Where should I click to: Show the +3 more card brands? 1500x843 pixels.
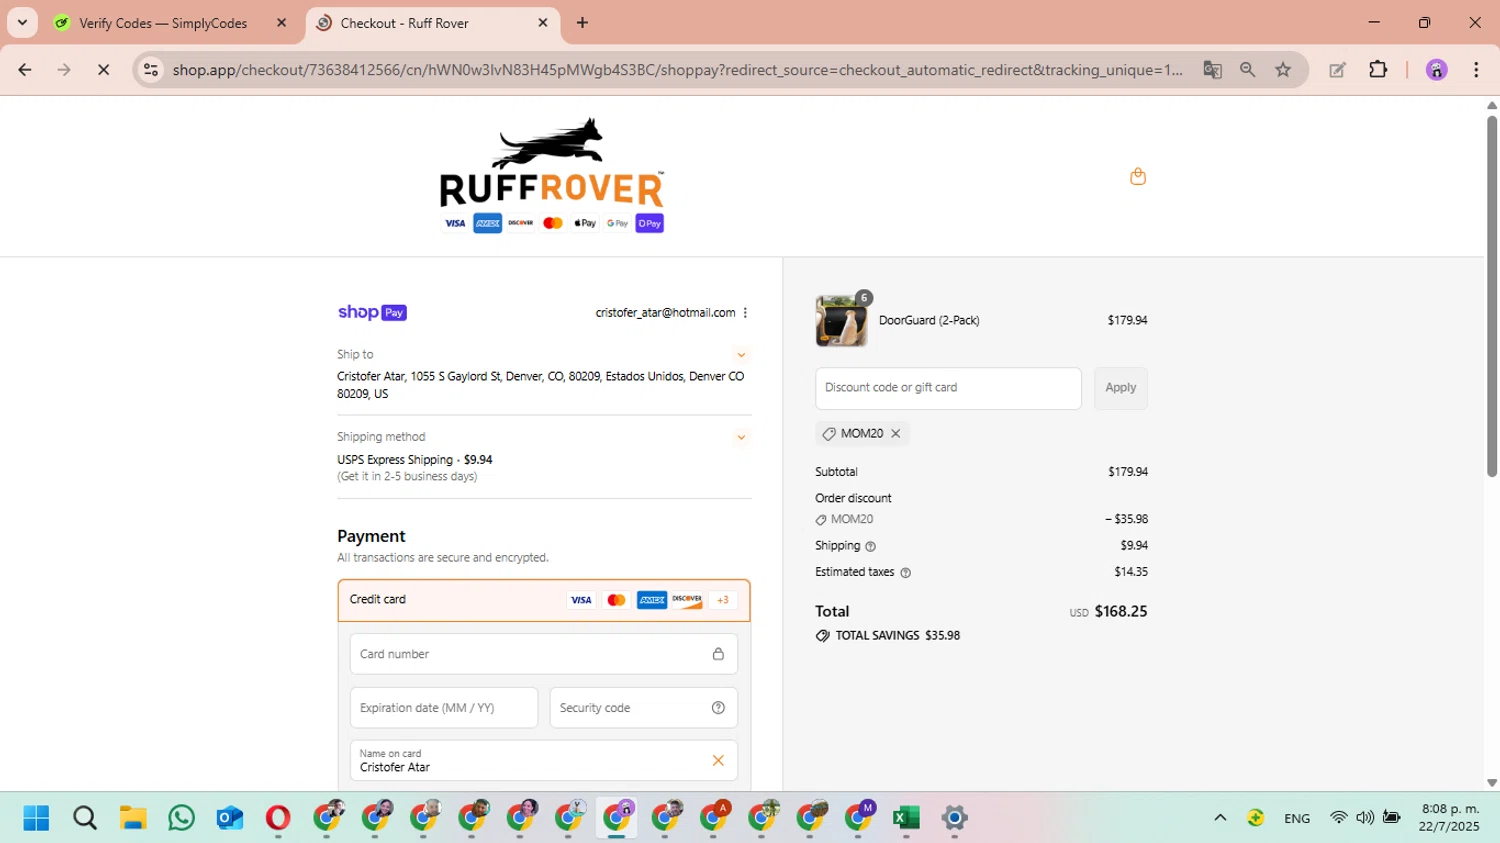(723, 600)
